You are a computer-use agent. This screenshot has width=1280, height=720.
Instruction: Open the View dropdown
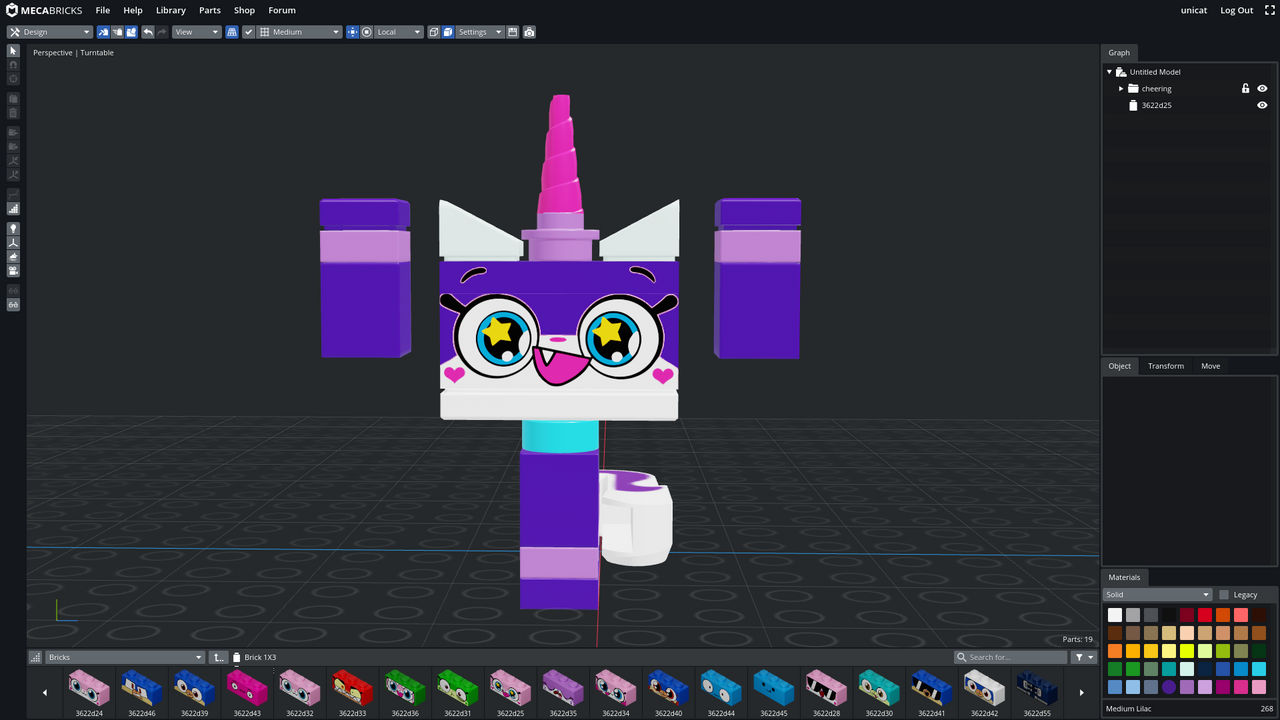pyautogui.click(x=196, y=32)
